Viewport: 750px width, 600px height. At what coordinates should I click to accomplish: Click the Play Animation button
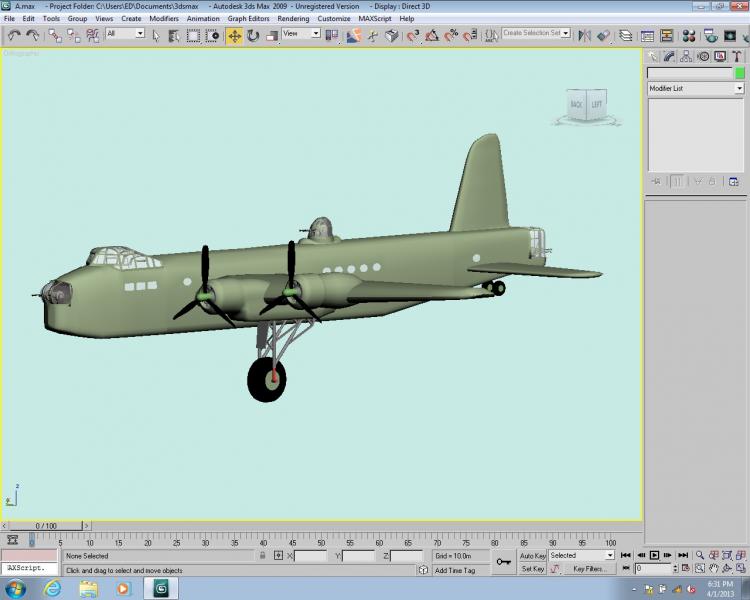(x=654, y=555)
